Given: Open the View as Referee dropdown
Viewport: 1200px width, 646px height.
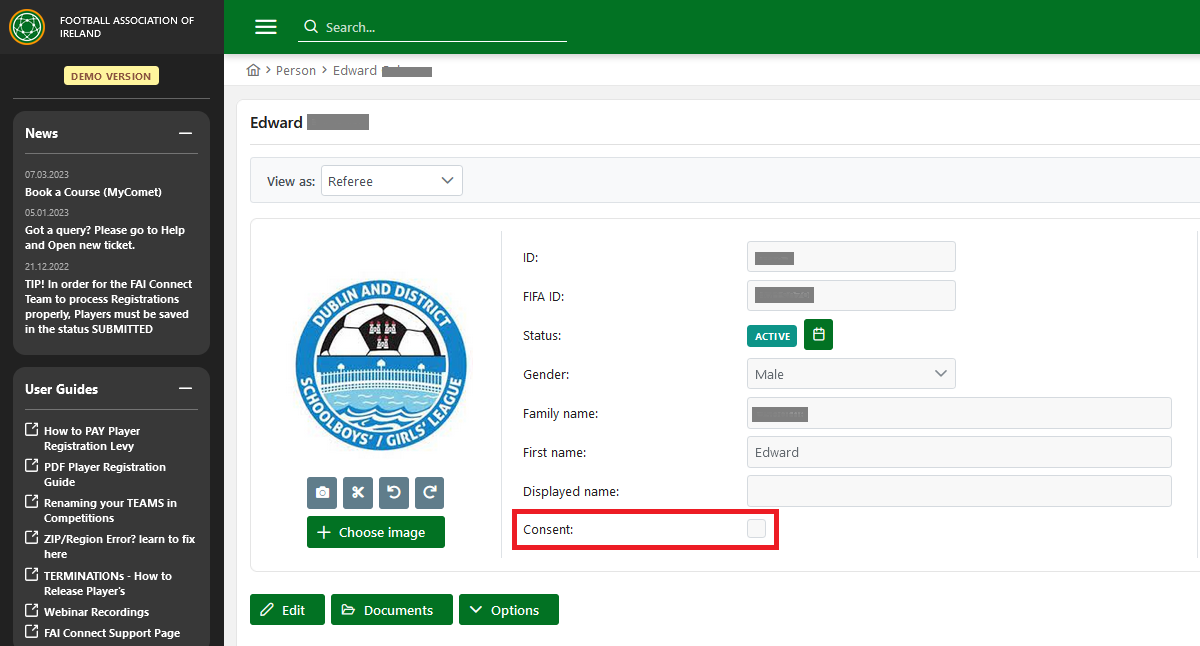Looking at the screenshot, I should pos(391,181).
